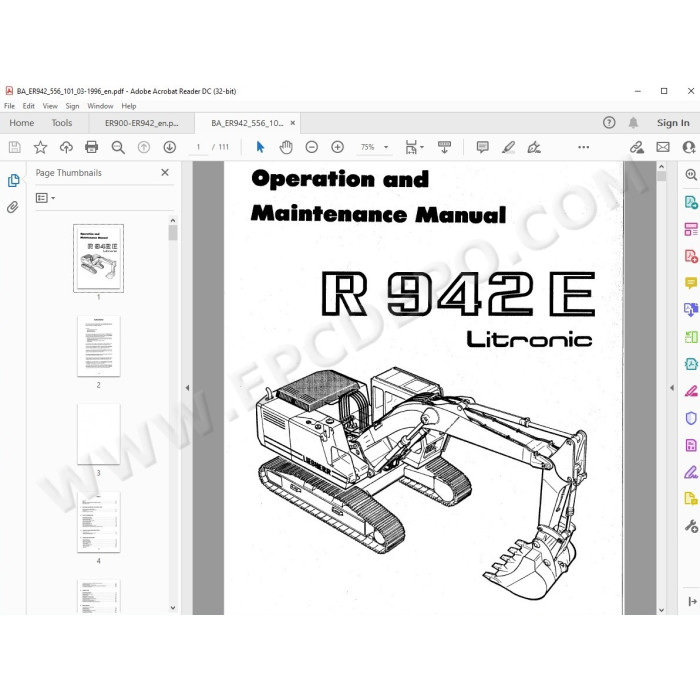The image size is (700, 700).
Task: Open Create PDF tool in right pane
Action: 691,256
